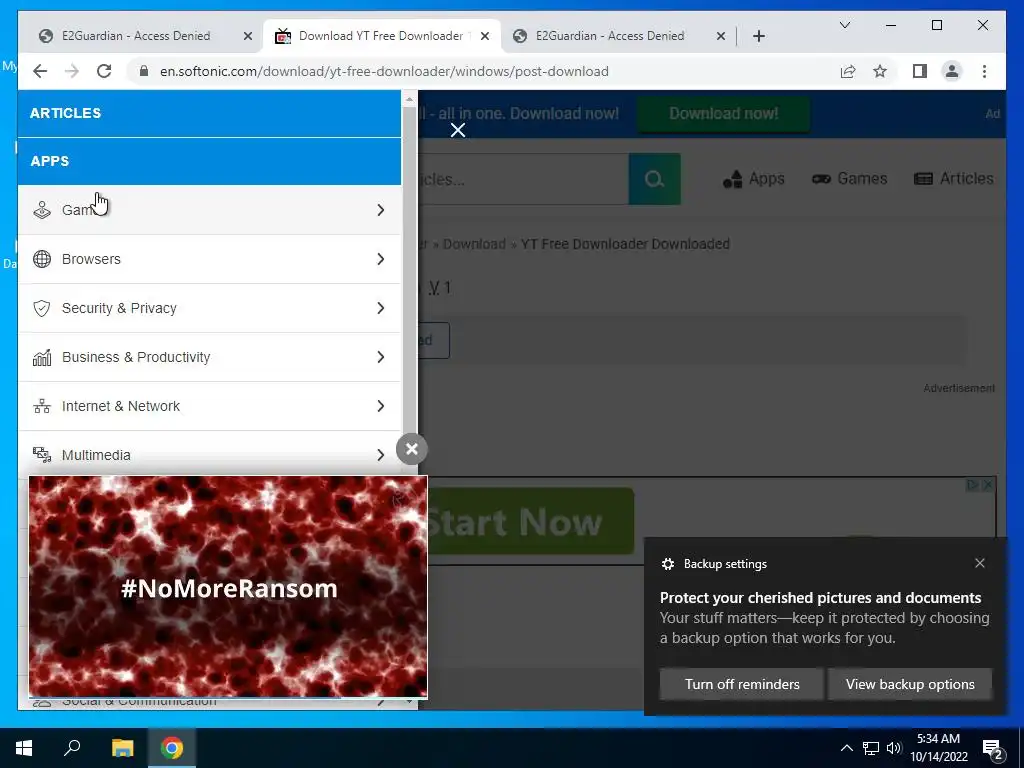Select the Games category row

click(209, 210)
